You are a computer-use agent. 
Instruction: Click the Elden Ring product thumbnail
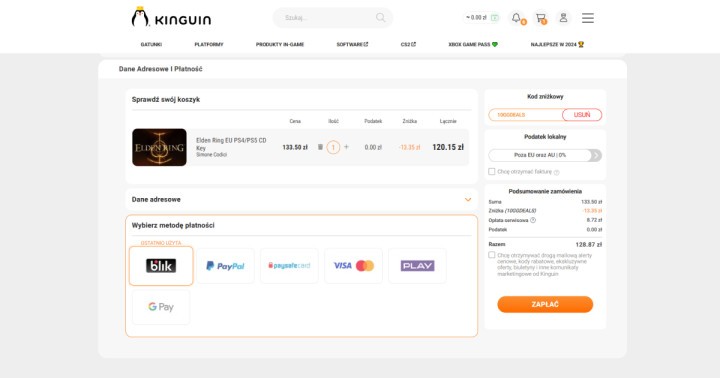coord(159,147)
